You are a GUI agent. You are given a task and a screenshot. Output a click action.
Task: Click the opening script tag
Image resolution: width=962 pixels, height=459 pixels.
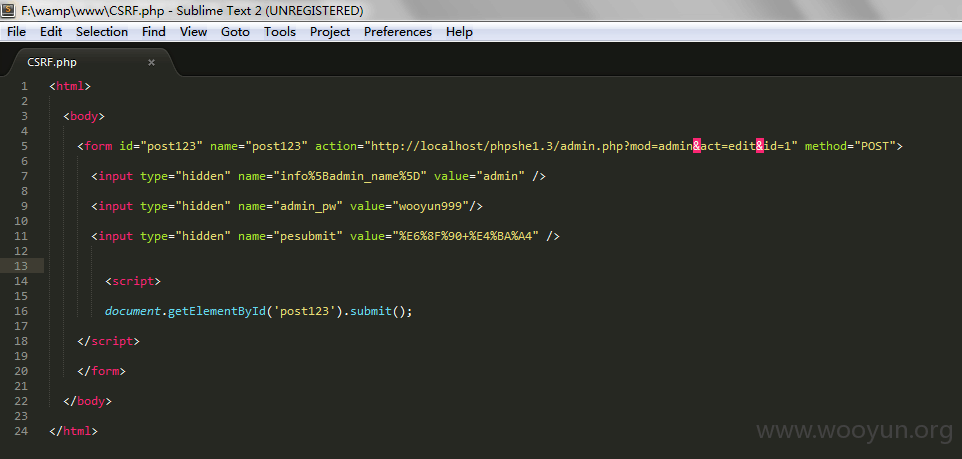click(133, 281)
